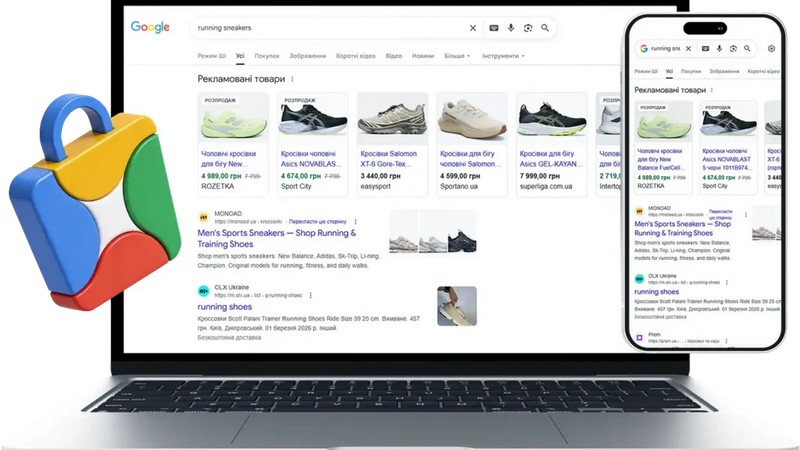Clear the phone search field with X
The height and width of the screenshot is (450, 800).
click(688, 48)
